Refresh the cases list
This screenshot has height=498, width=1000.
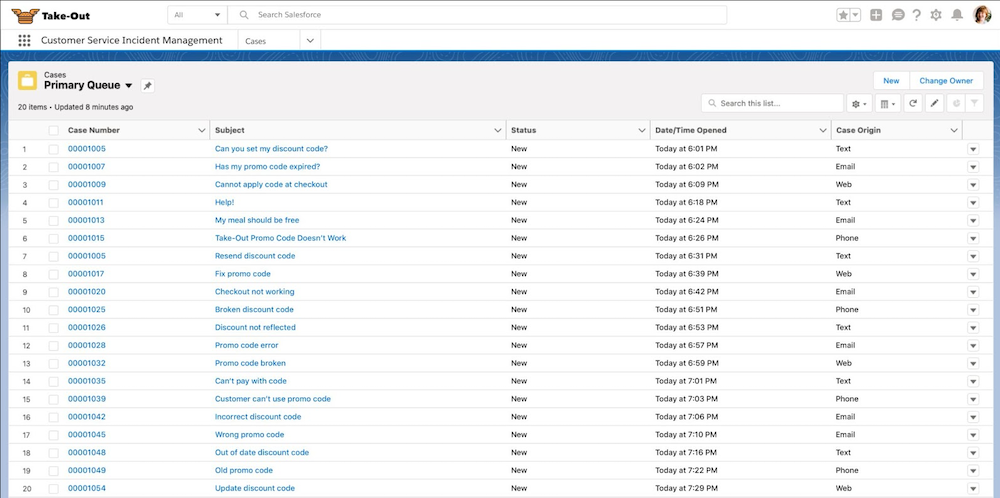tap(913, 103)
